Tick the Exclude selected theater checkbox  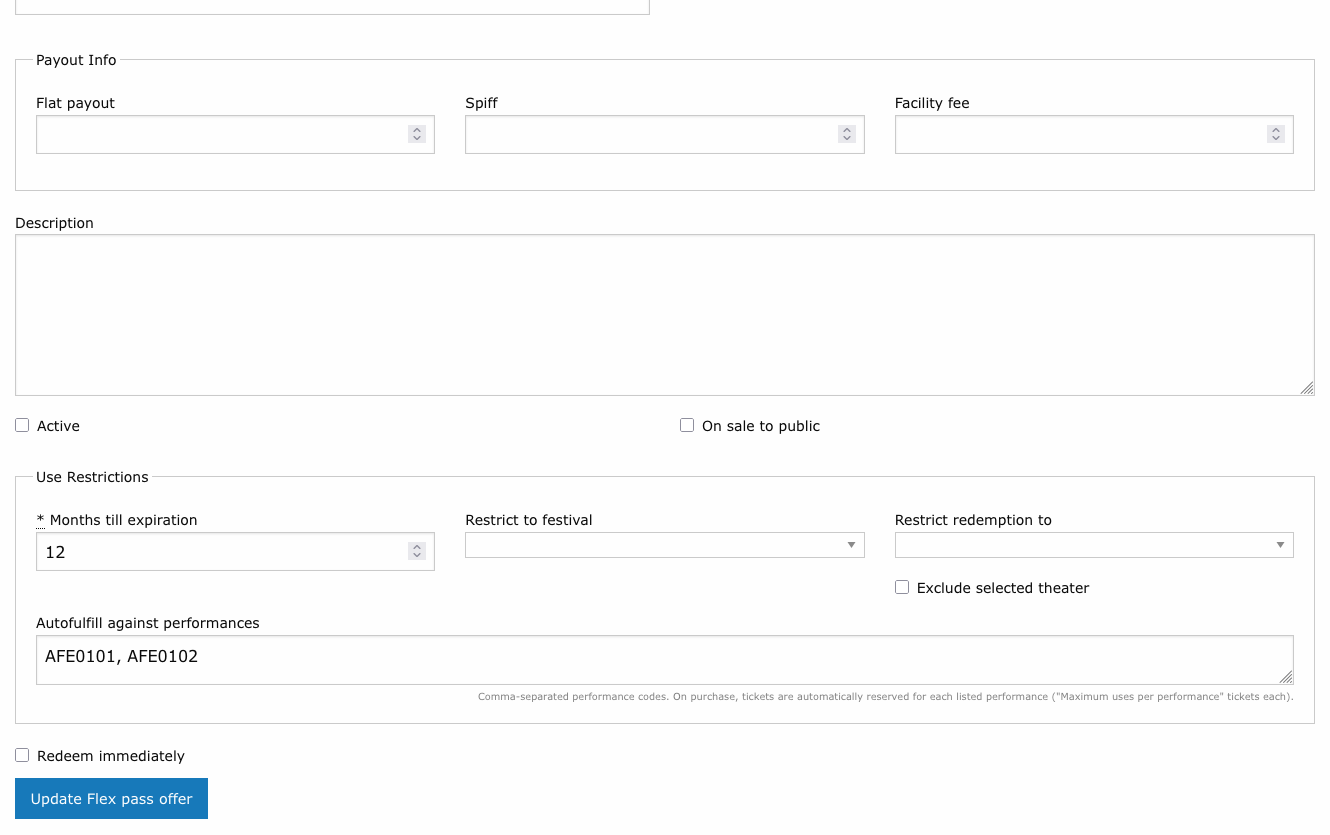[x=902, y=587]
